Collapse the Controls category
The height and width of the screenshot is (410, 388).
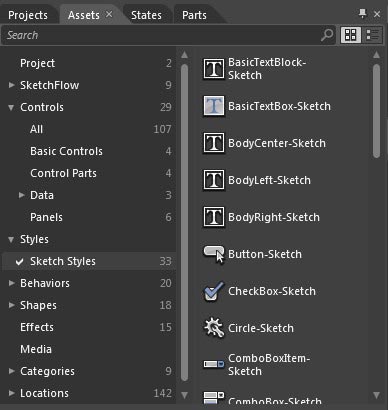[11, 107]
